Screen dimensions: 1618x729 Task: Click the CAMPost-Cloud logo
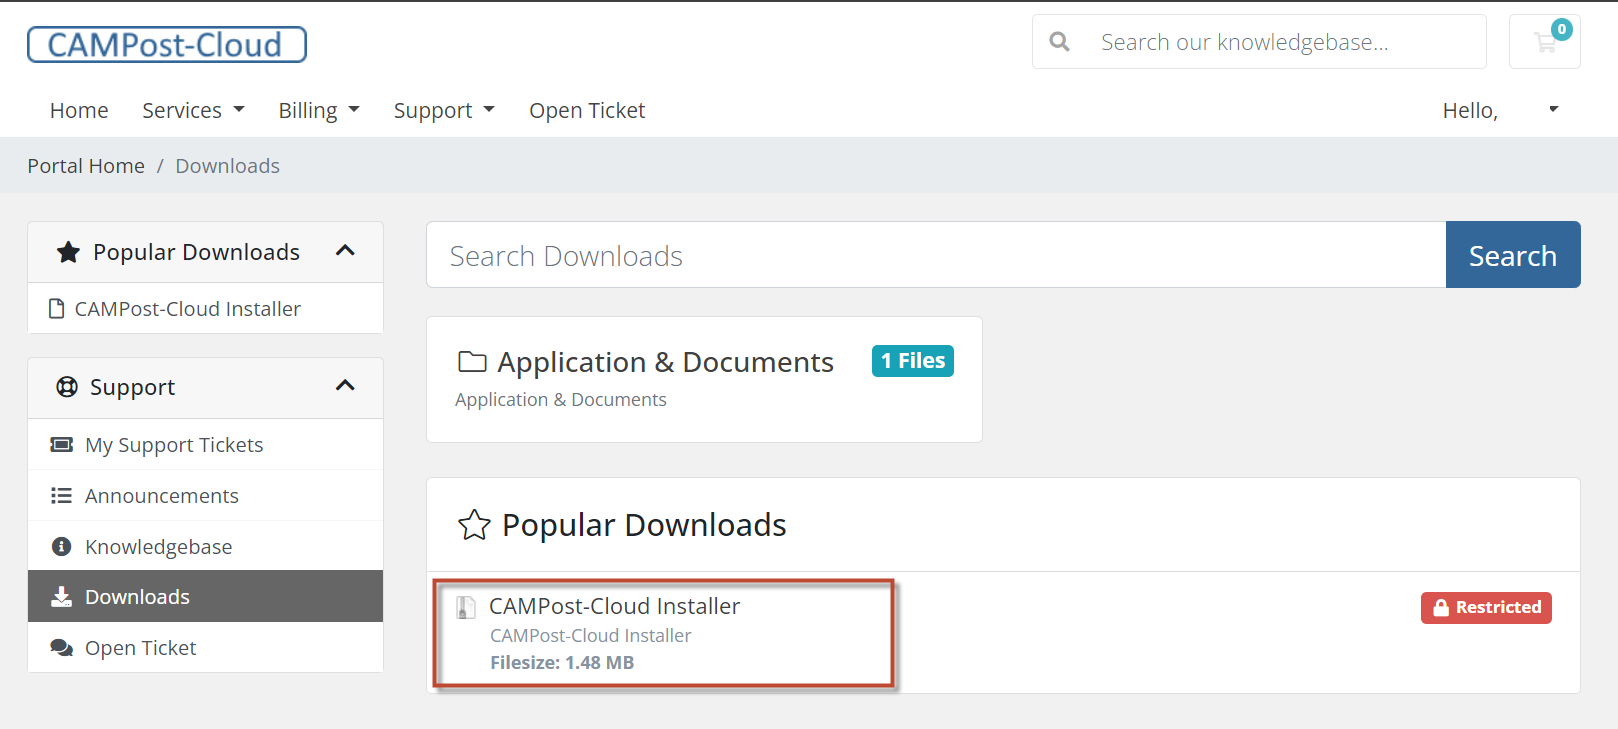coord(166,45)
